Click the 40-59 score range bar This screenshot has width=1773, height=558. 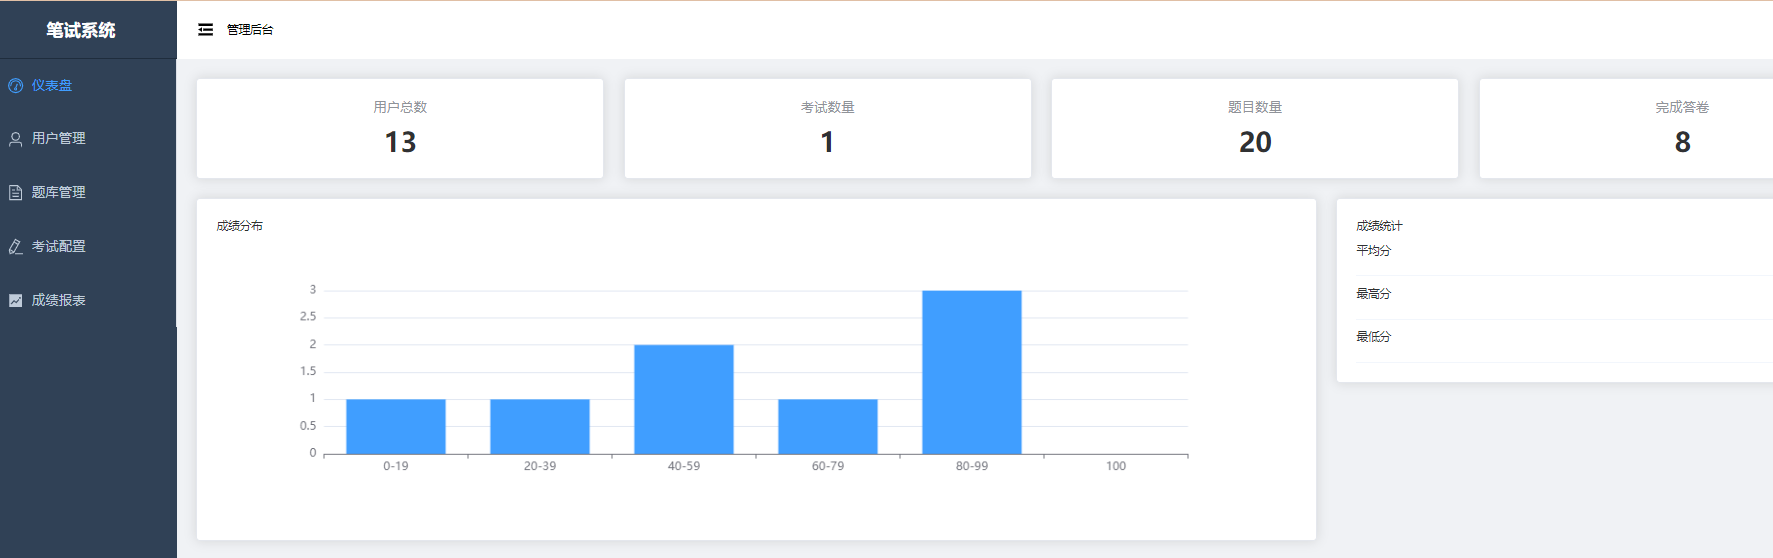tap(684, 400)
